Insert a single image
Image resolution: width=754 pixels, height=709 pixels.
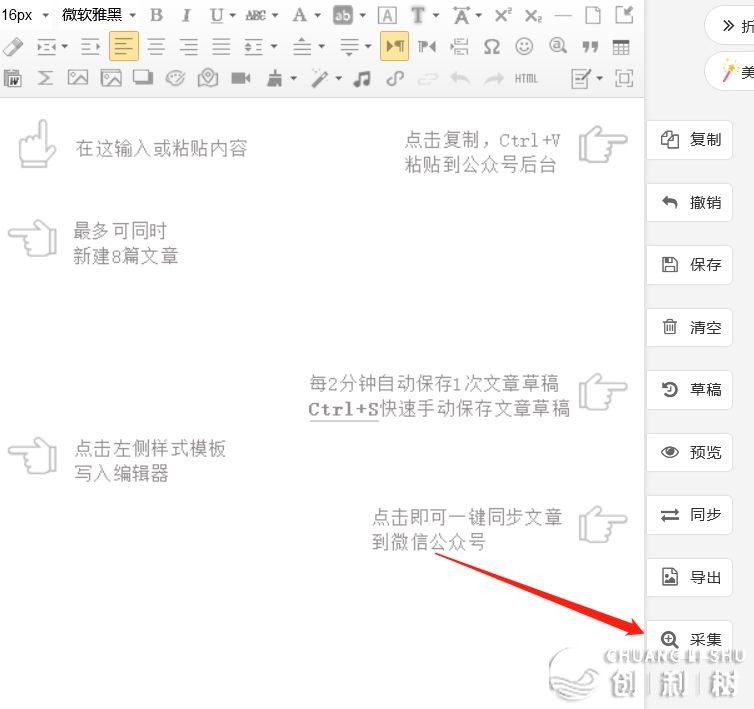point(78,78)
